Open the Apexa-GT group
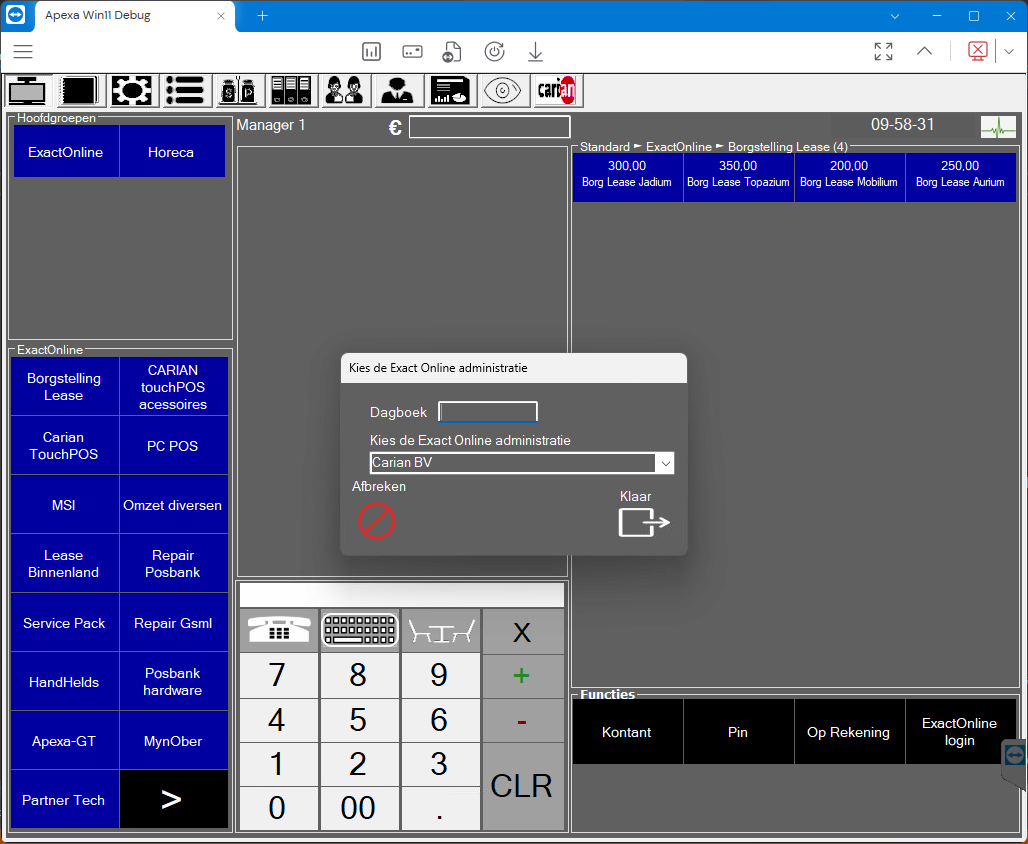The width and height of the screenshot is (1028, 844). (x=64, y=740)
